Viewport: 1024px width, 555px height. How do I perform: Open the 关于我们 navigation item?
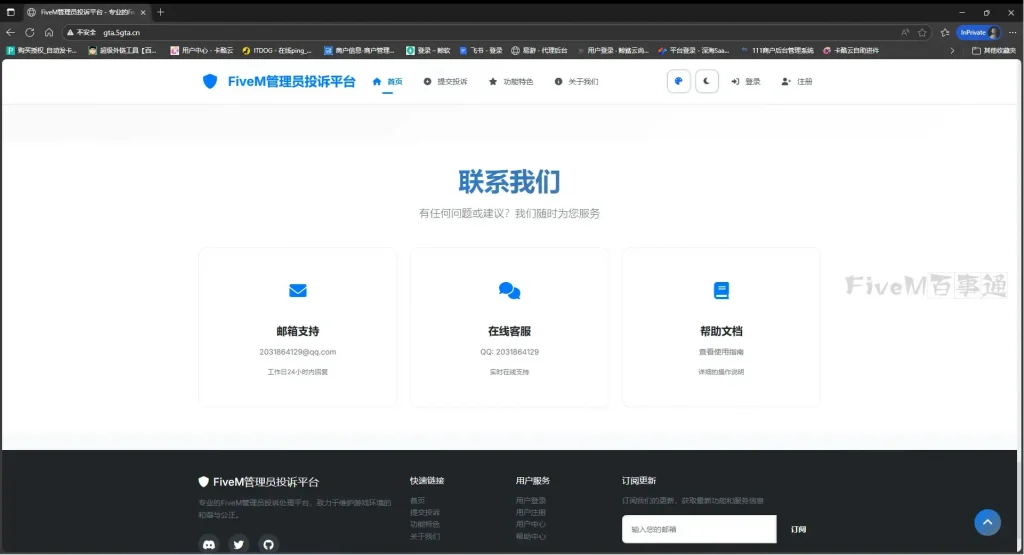pyautogui.click(x=577, y=82)
